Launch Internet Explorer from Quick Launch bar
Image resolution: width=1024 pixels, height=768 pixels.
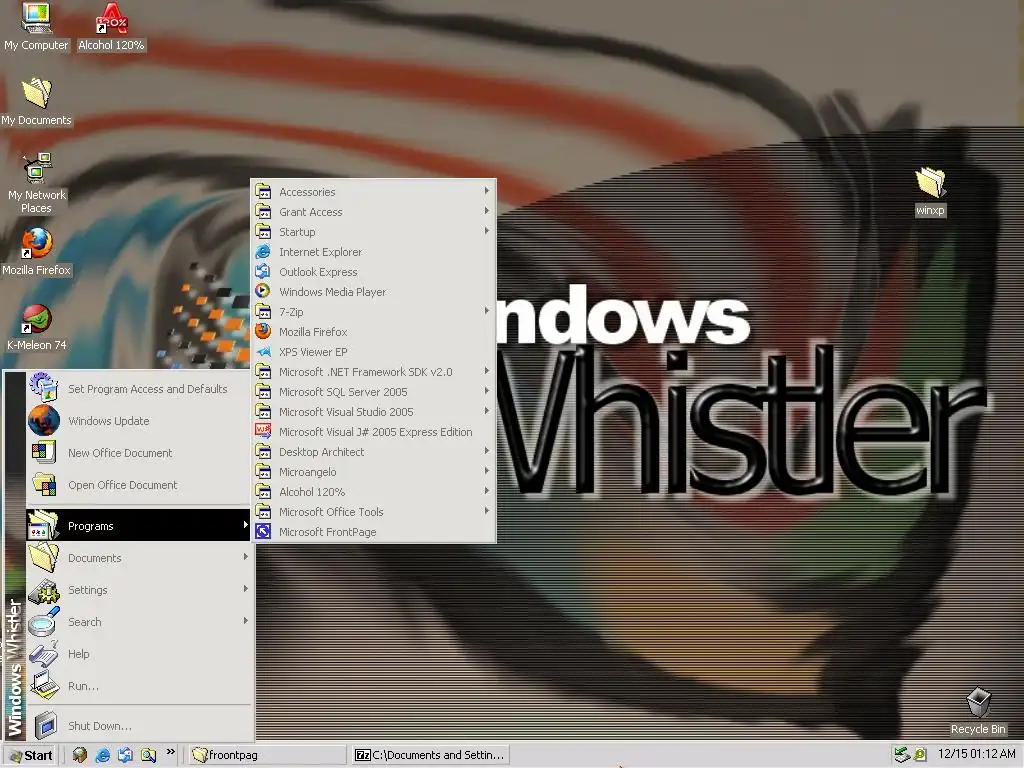tap(103, 755)
